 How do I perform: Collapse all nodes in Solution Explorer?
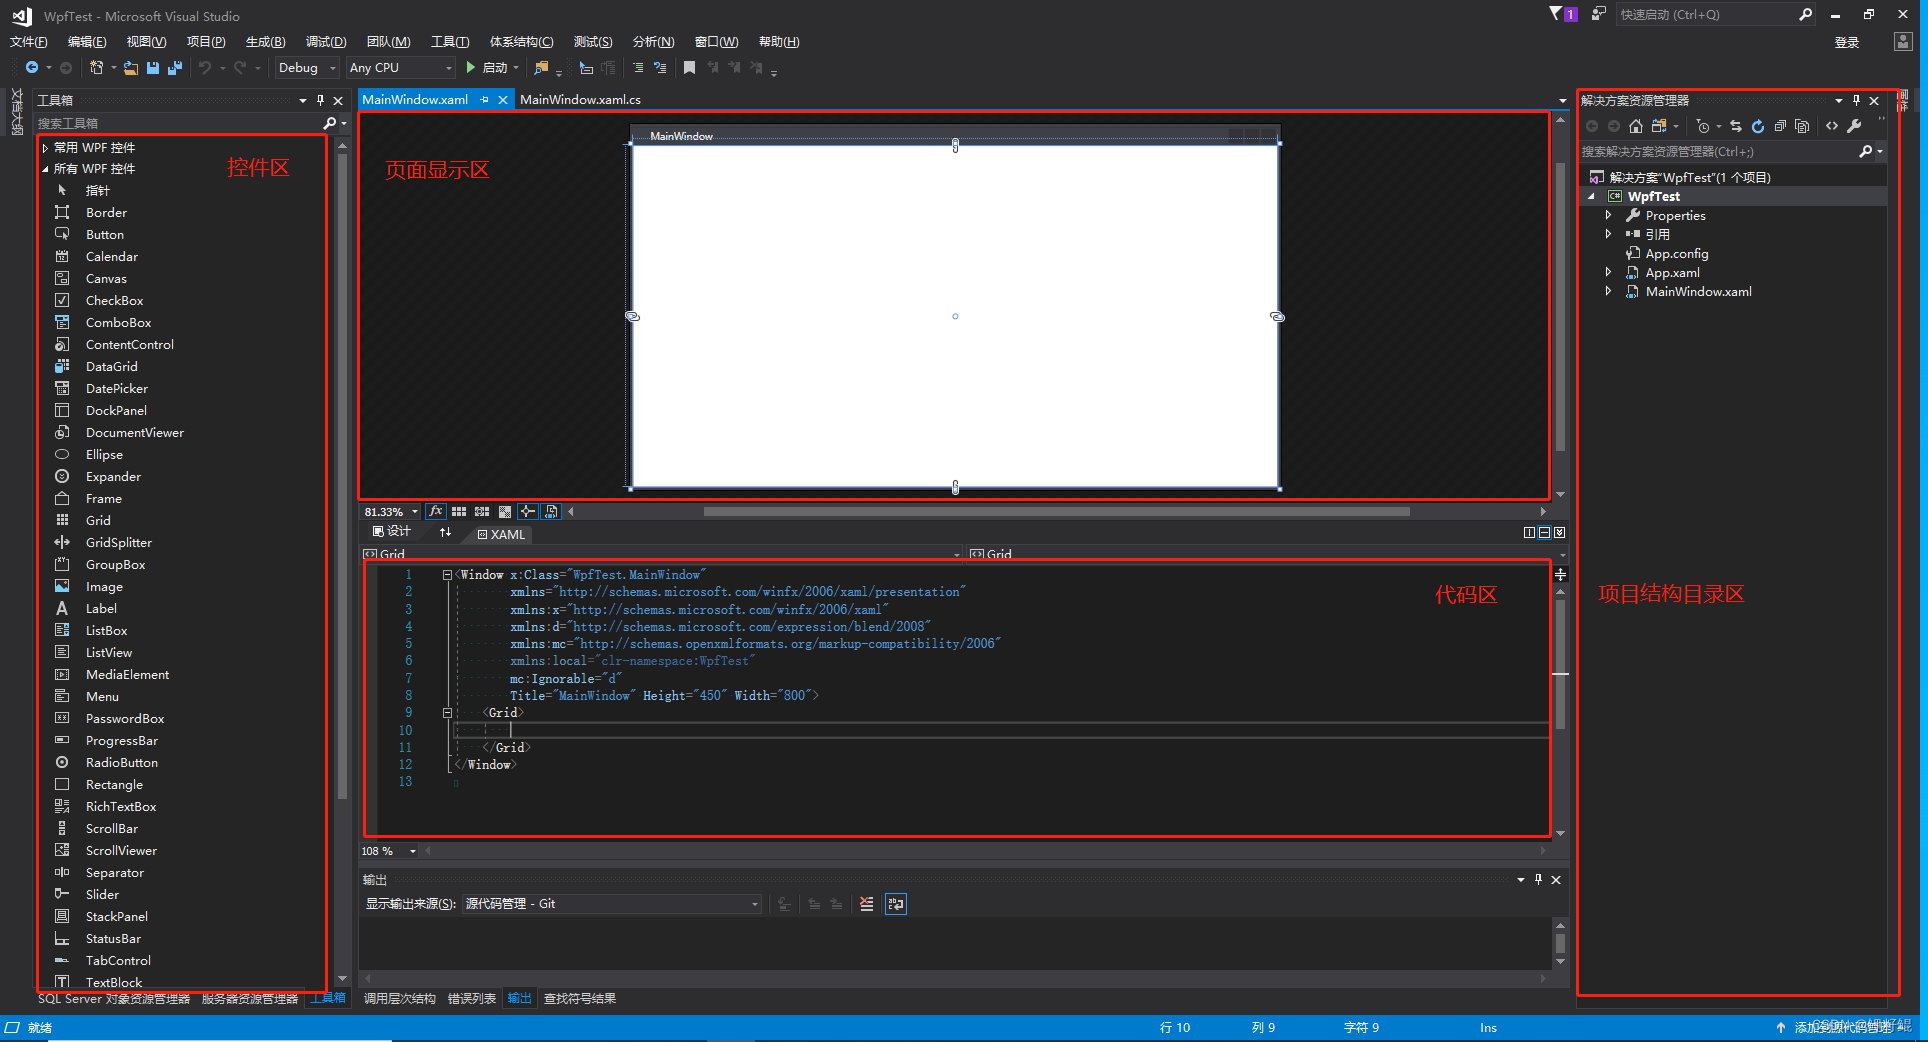(x=1780, y=126)
